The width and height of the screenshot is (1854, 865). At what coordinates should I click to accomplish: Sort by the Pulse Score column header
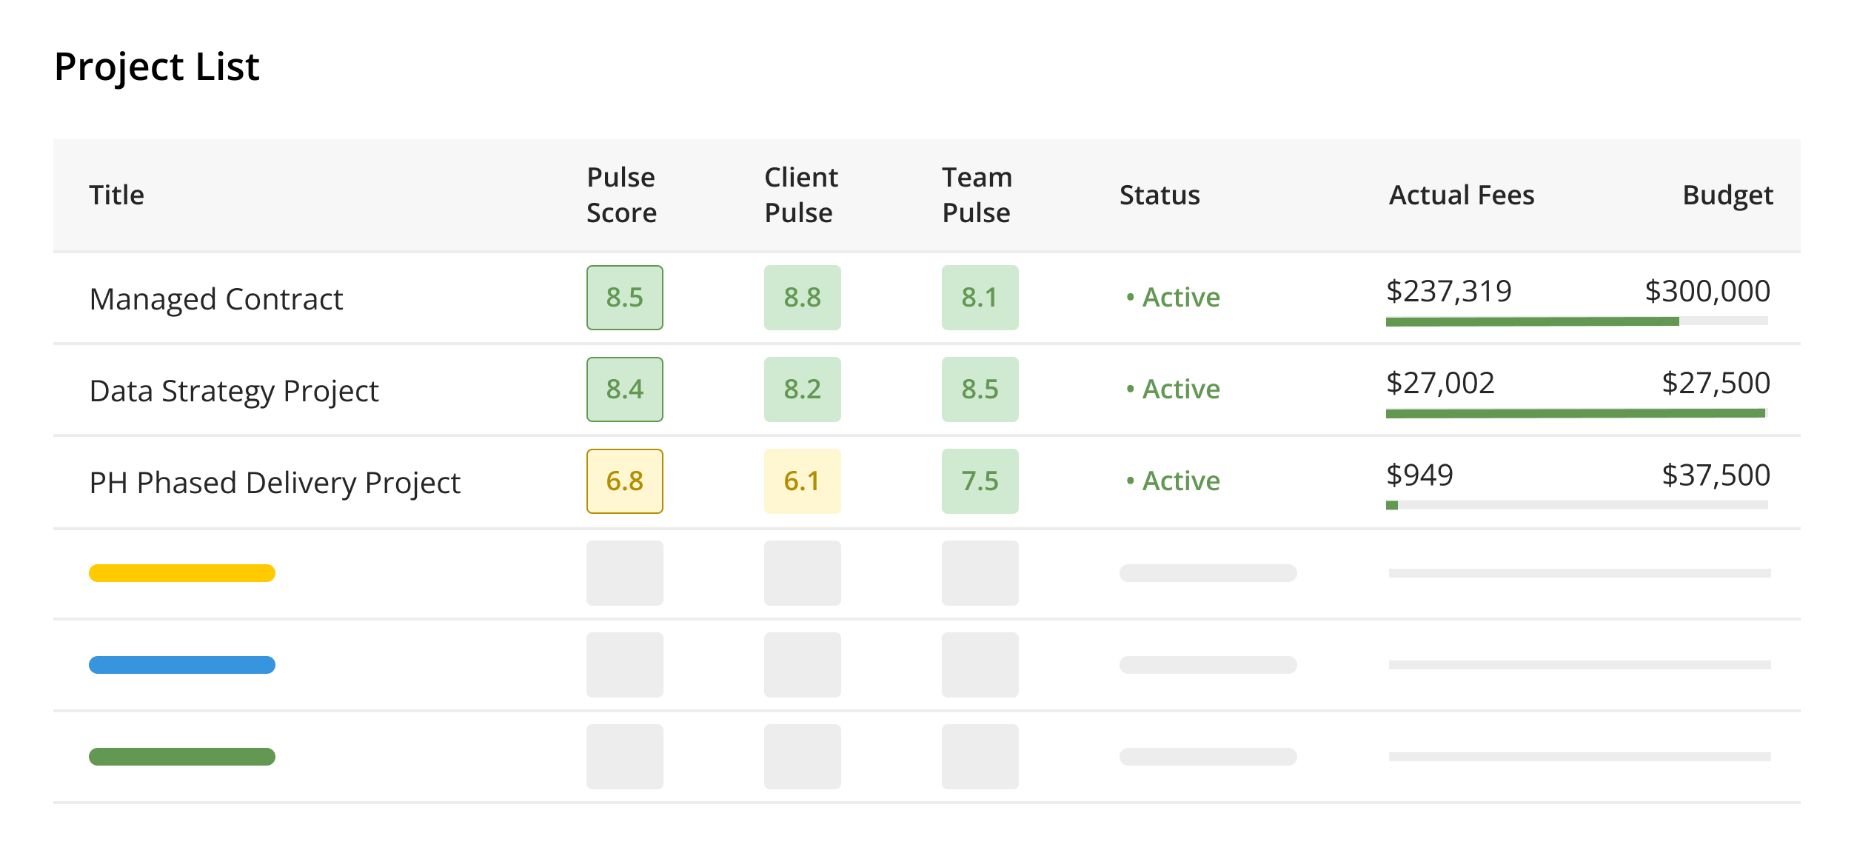point(621,195)
